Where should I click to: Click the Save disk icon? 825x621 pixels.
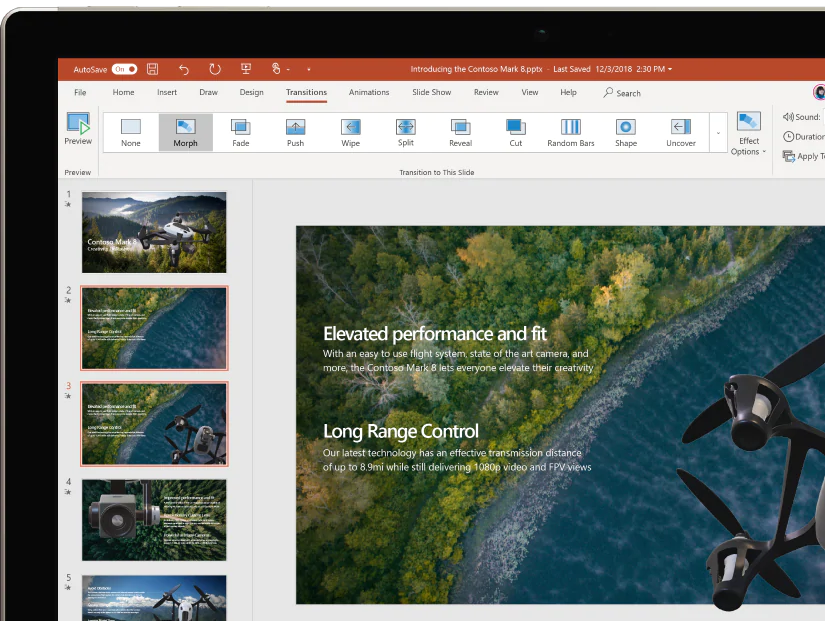click(153, 69)
